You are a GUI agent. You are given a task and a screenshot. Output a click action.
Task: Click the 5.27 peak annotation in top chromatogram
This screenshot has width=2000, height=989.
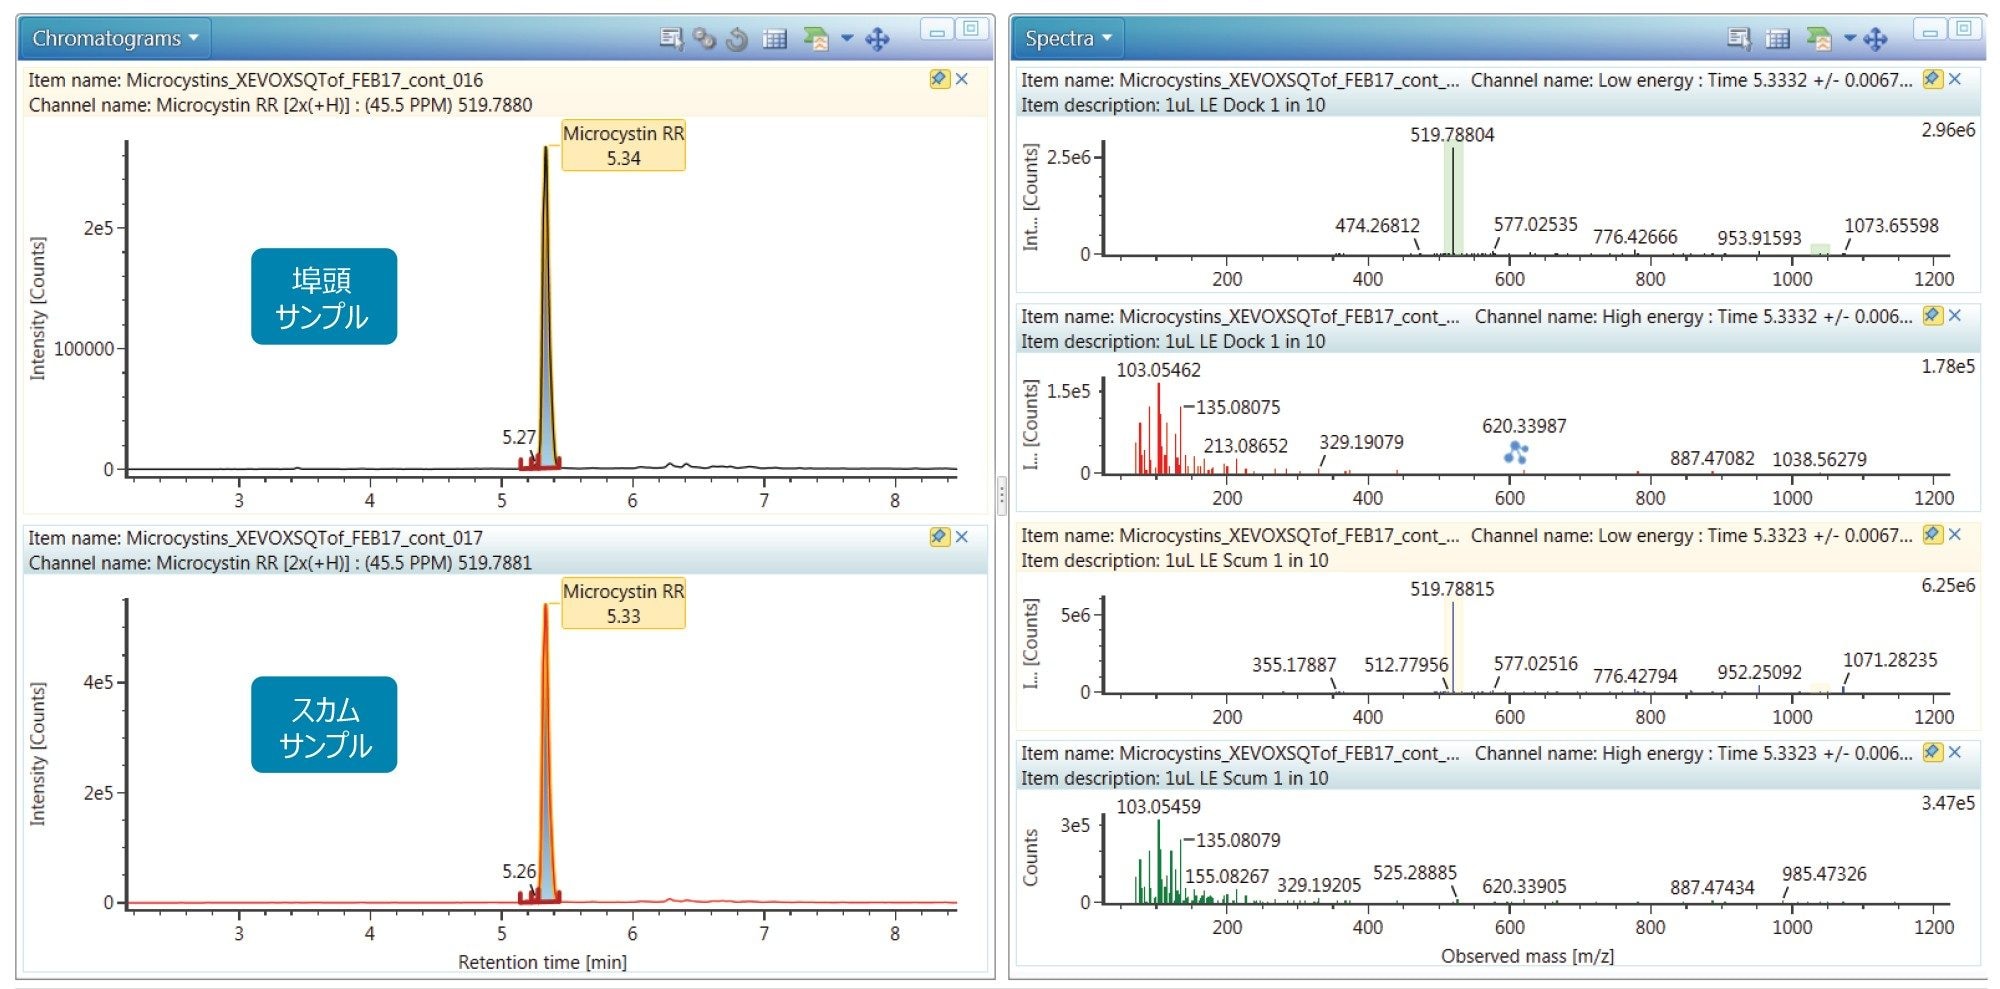[x=519, y=437]
